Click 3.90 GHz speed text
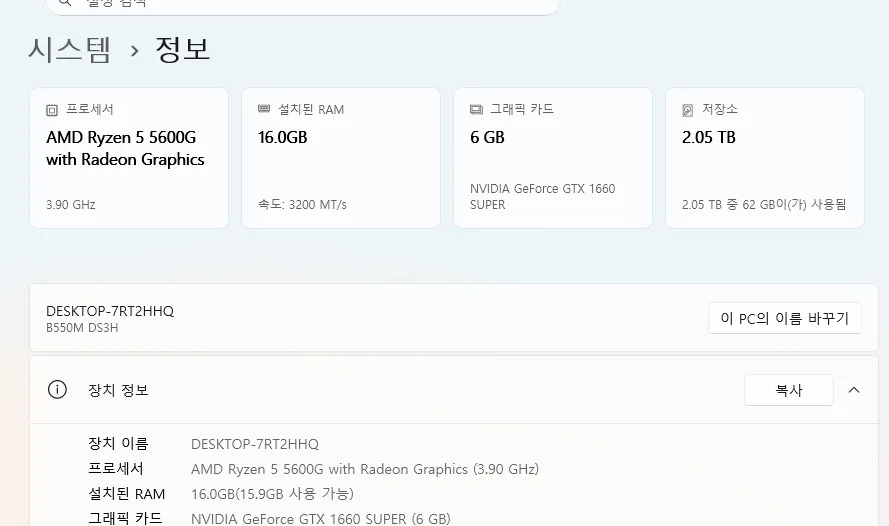 pyautogui.click(x=71, y=205)
